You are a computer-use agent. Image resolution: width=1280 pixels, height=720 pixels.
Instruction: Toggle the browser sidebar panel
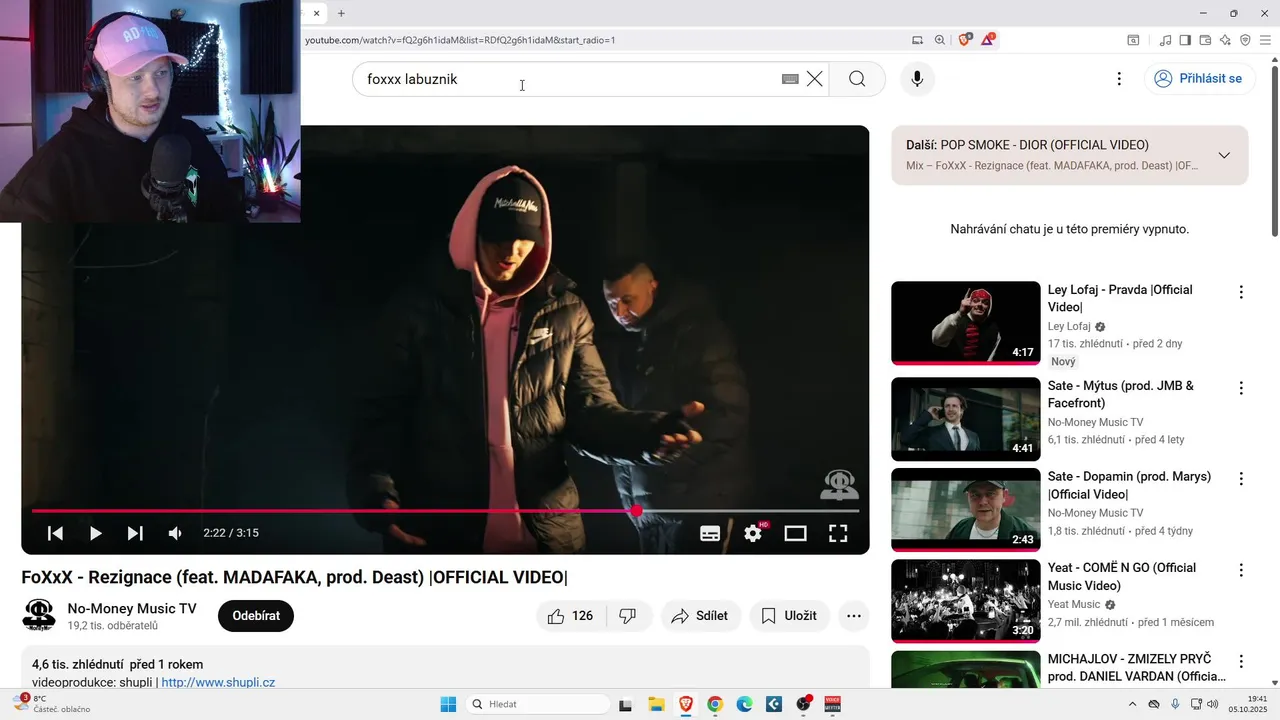(x=1185, y=40)
